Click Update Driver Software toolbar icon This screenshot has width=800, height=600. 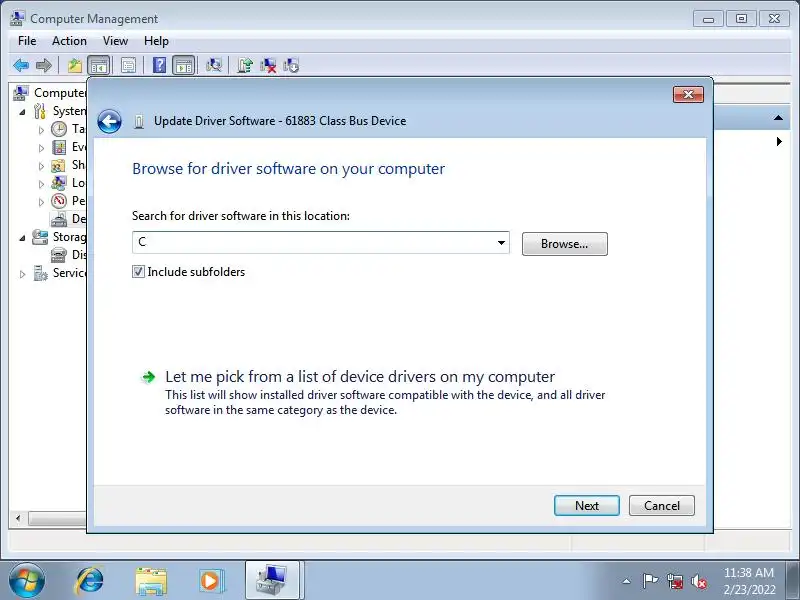tap(245, 65)
